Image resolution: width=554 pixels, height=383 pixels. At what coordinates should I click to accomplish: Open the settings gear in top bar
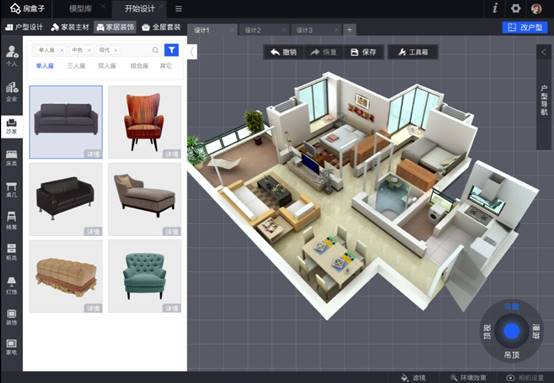[x=515, y=8]
